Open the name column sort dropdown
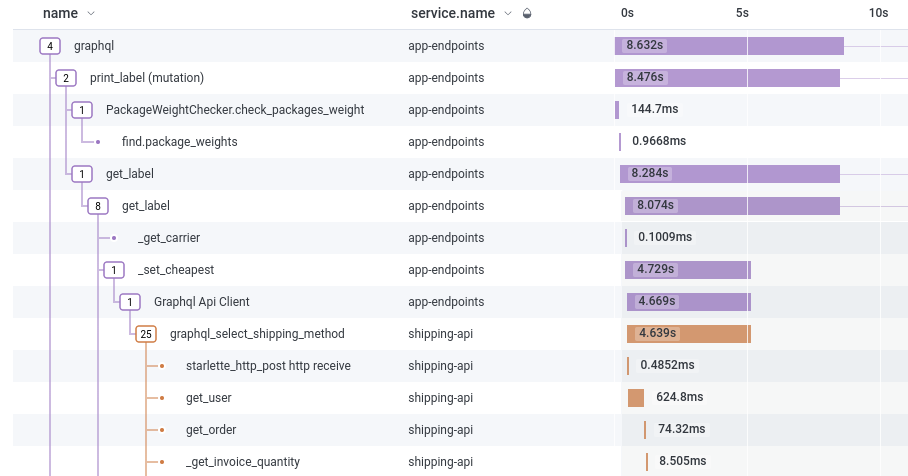908x476 pixels. (x=90, y=13)
